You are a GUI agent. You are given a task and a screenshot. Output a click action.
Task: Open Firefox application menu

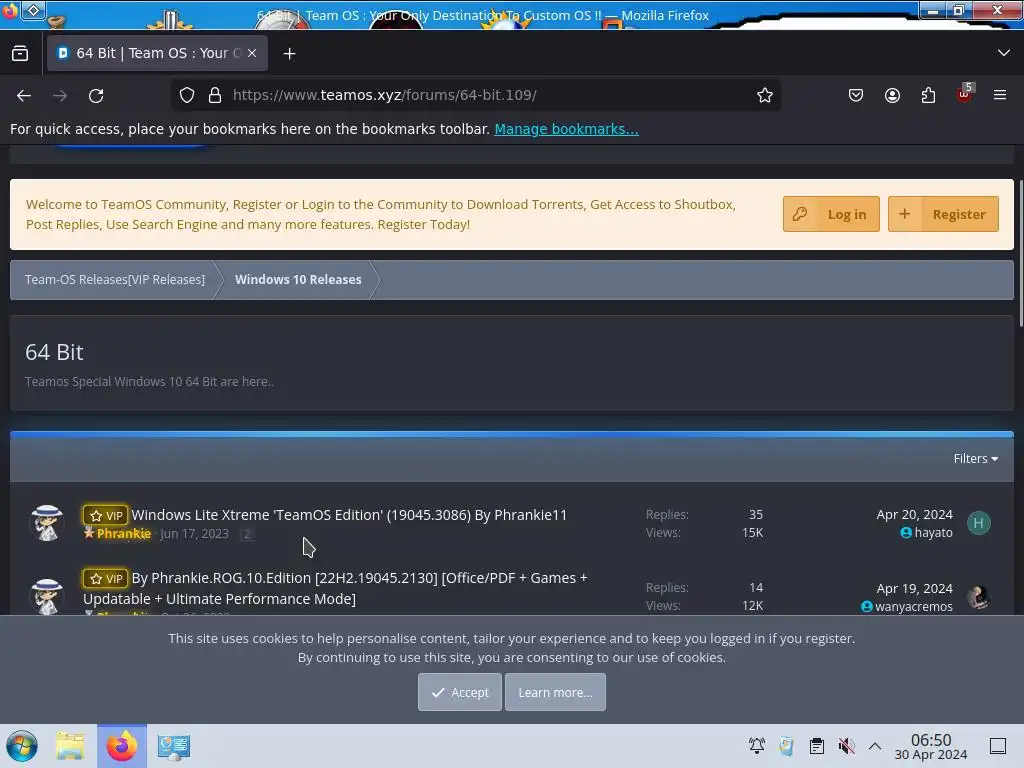1000,95
